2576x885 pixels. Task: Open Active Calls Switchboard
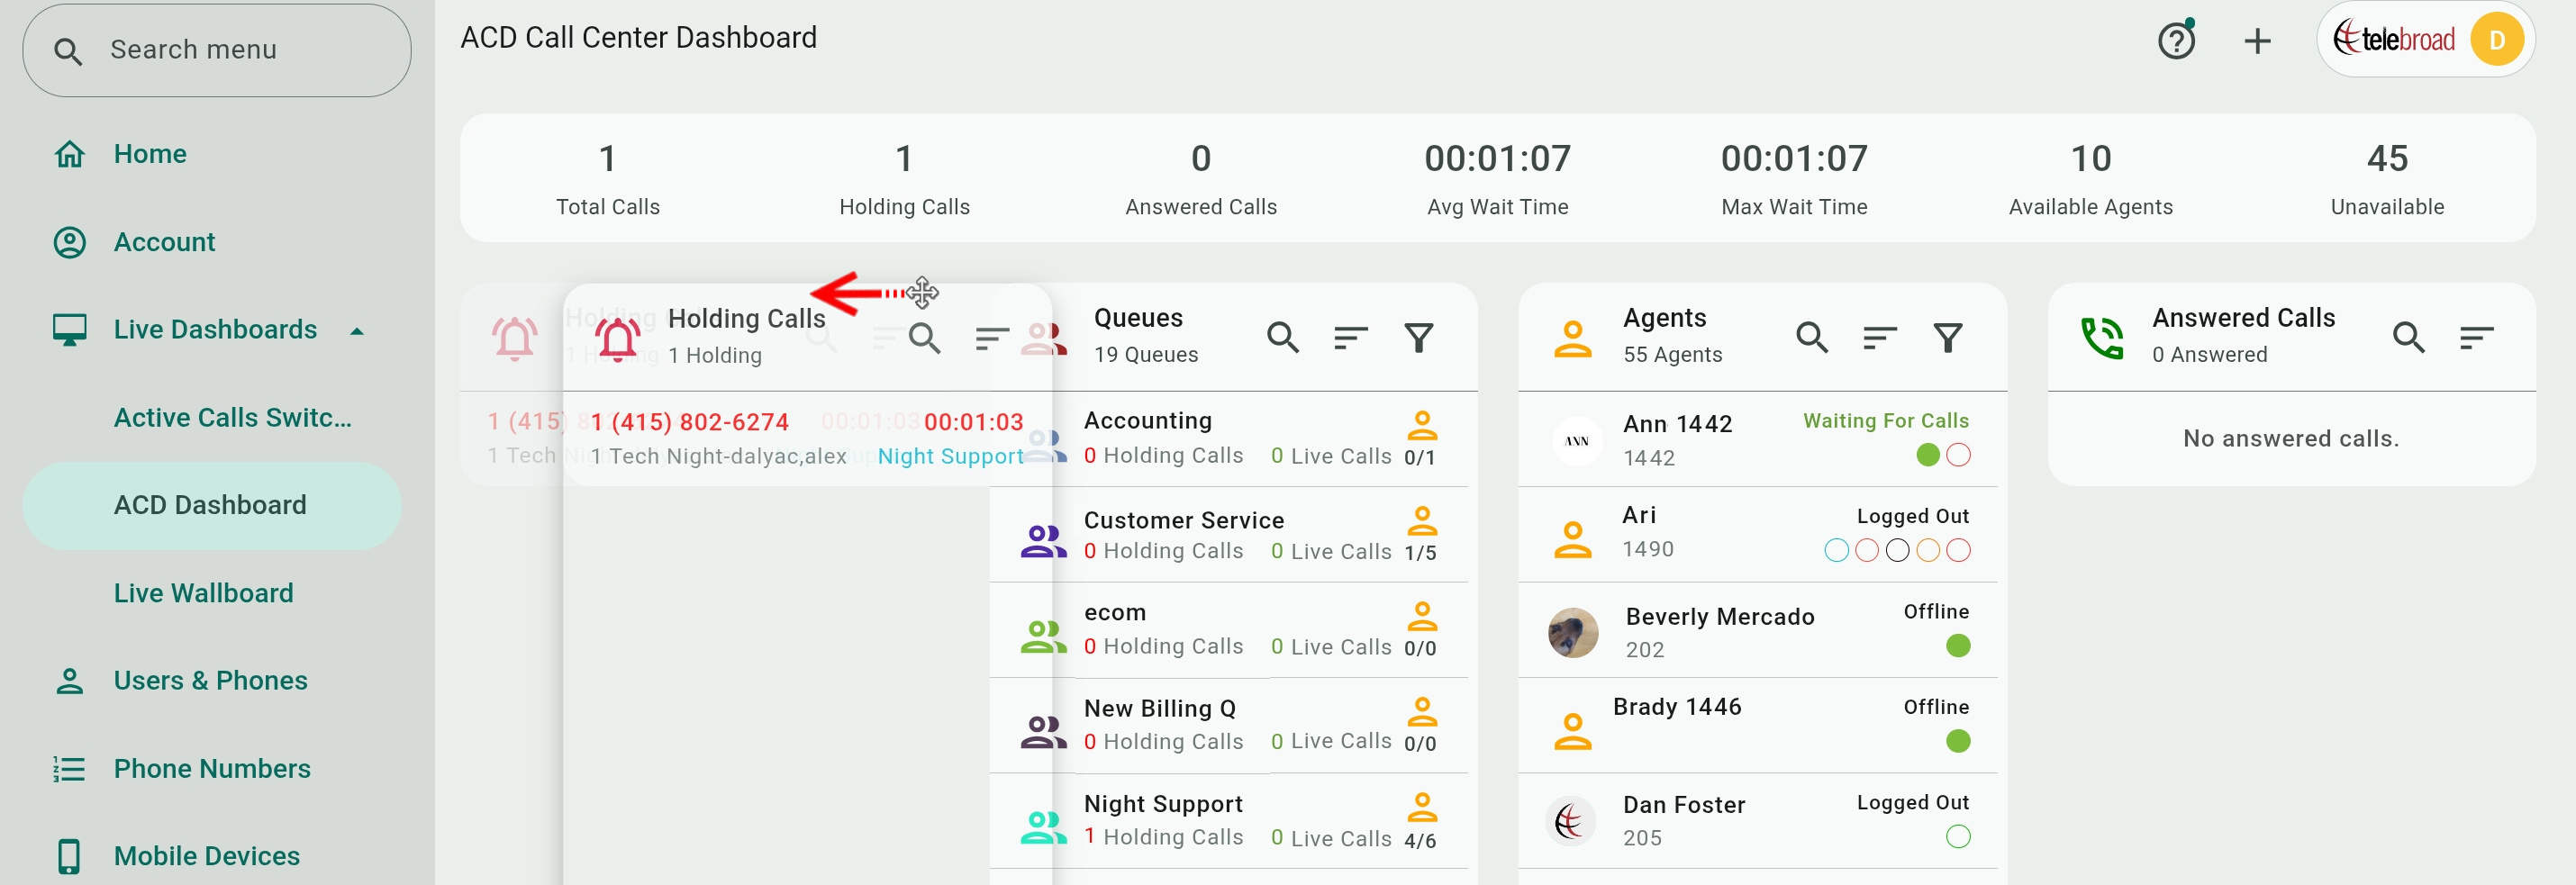[x=233, y=417]
